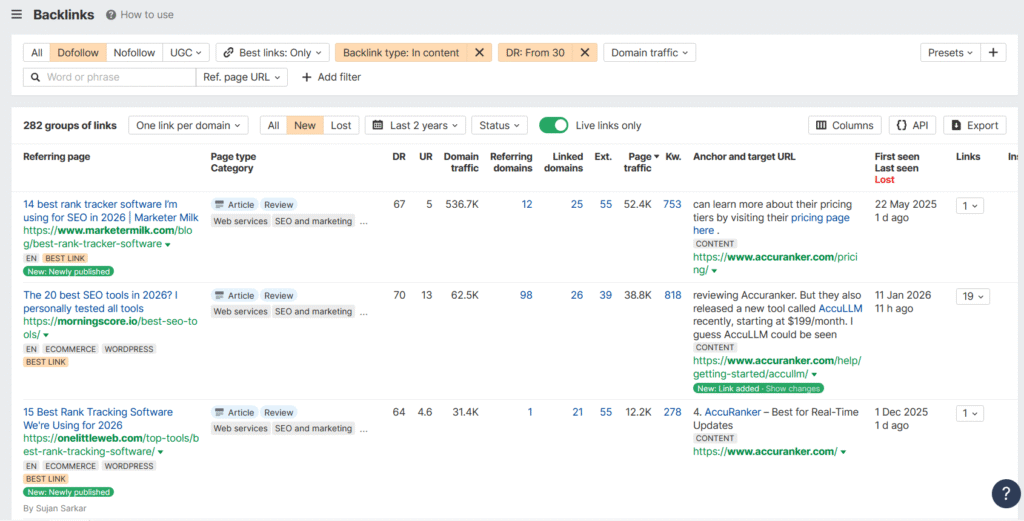Open the 14 best rank tracker software link
The height and width of the screenshot is (521, 1024).
(111, 211)
